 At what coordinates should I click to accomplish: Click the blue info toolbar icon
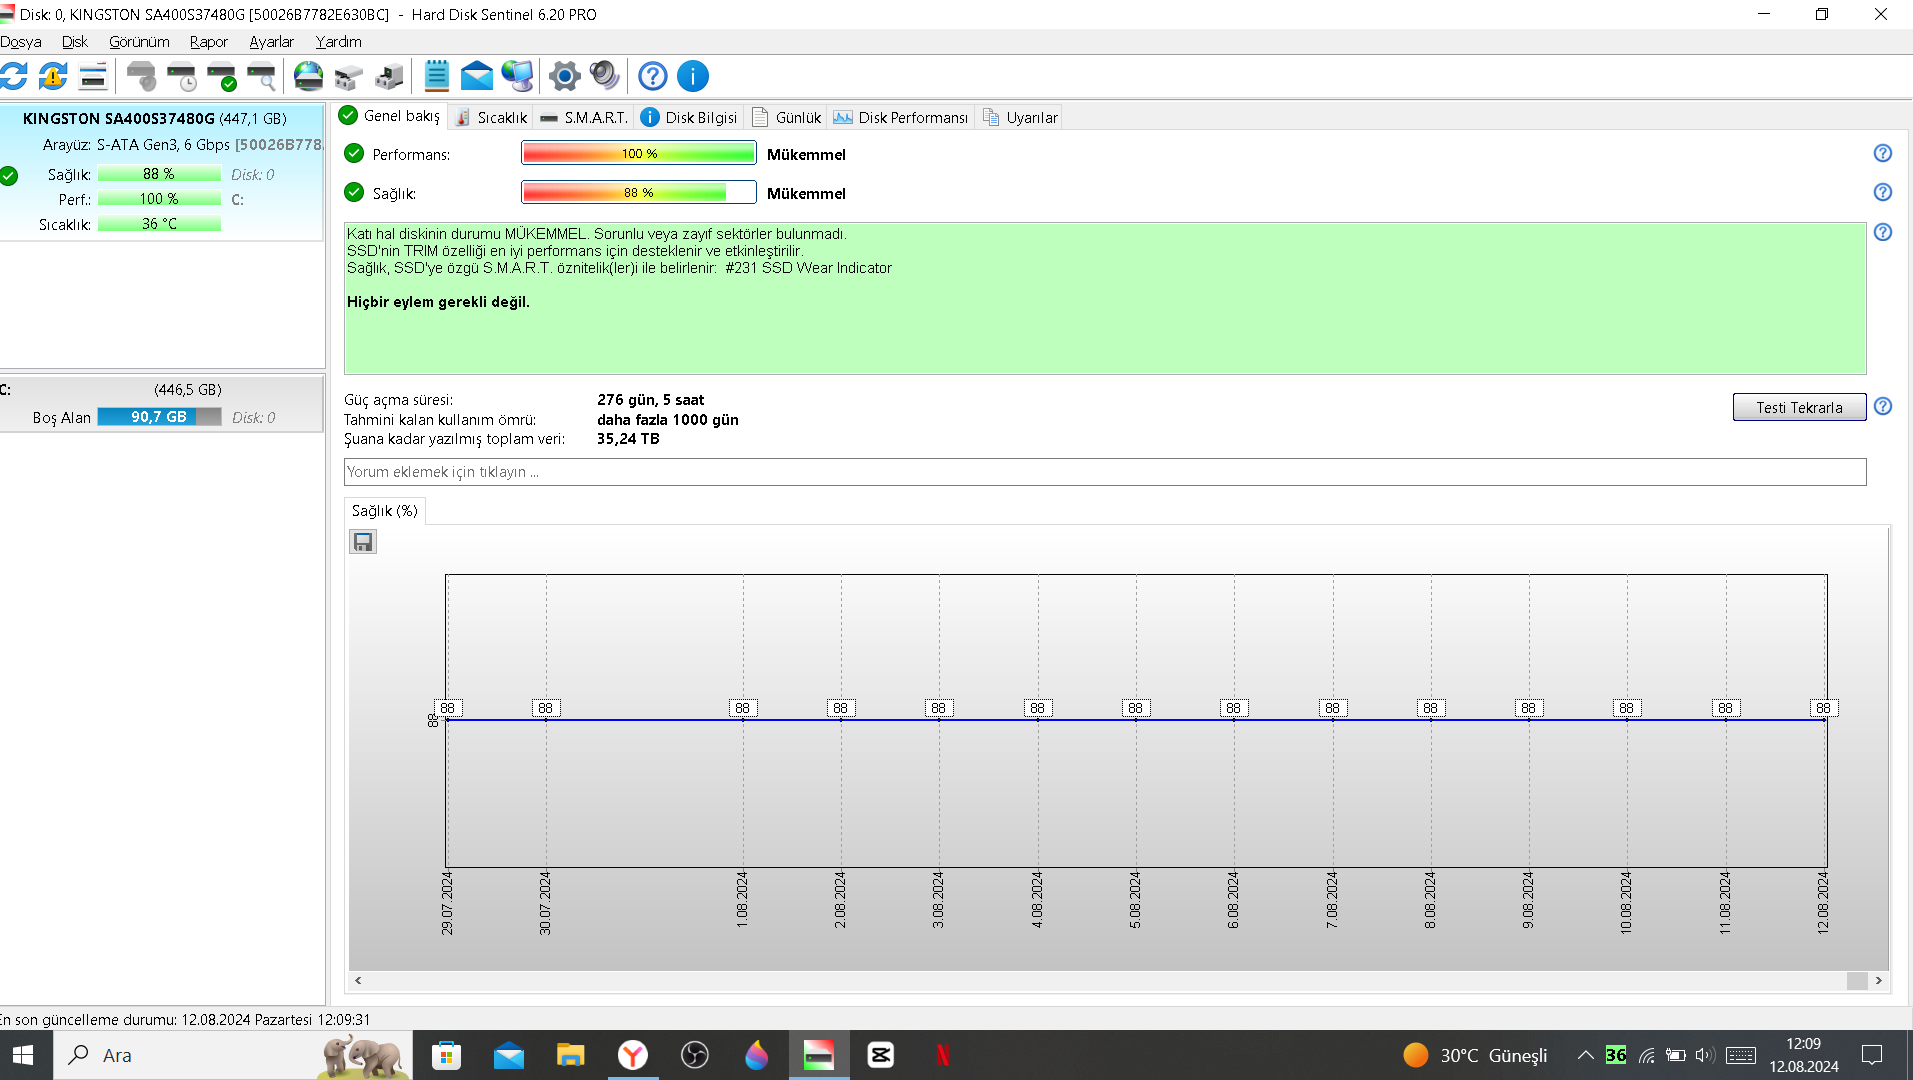[x=692, y=76]
